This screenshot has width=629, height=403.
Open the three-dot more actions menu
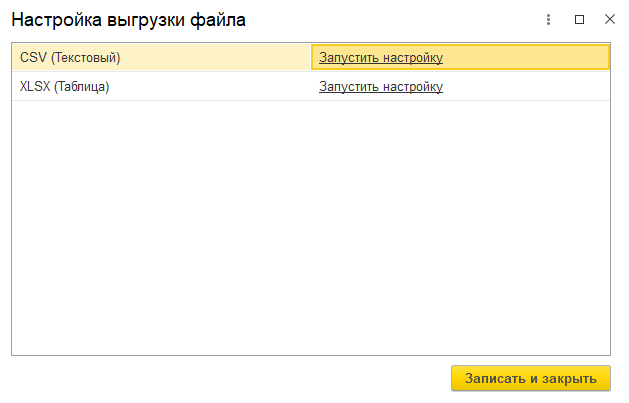point(548,19)
